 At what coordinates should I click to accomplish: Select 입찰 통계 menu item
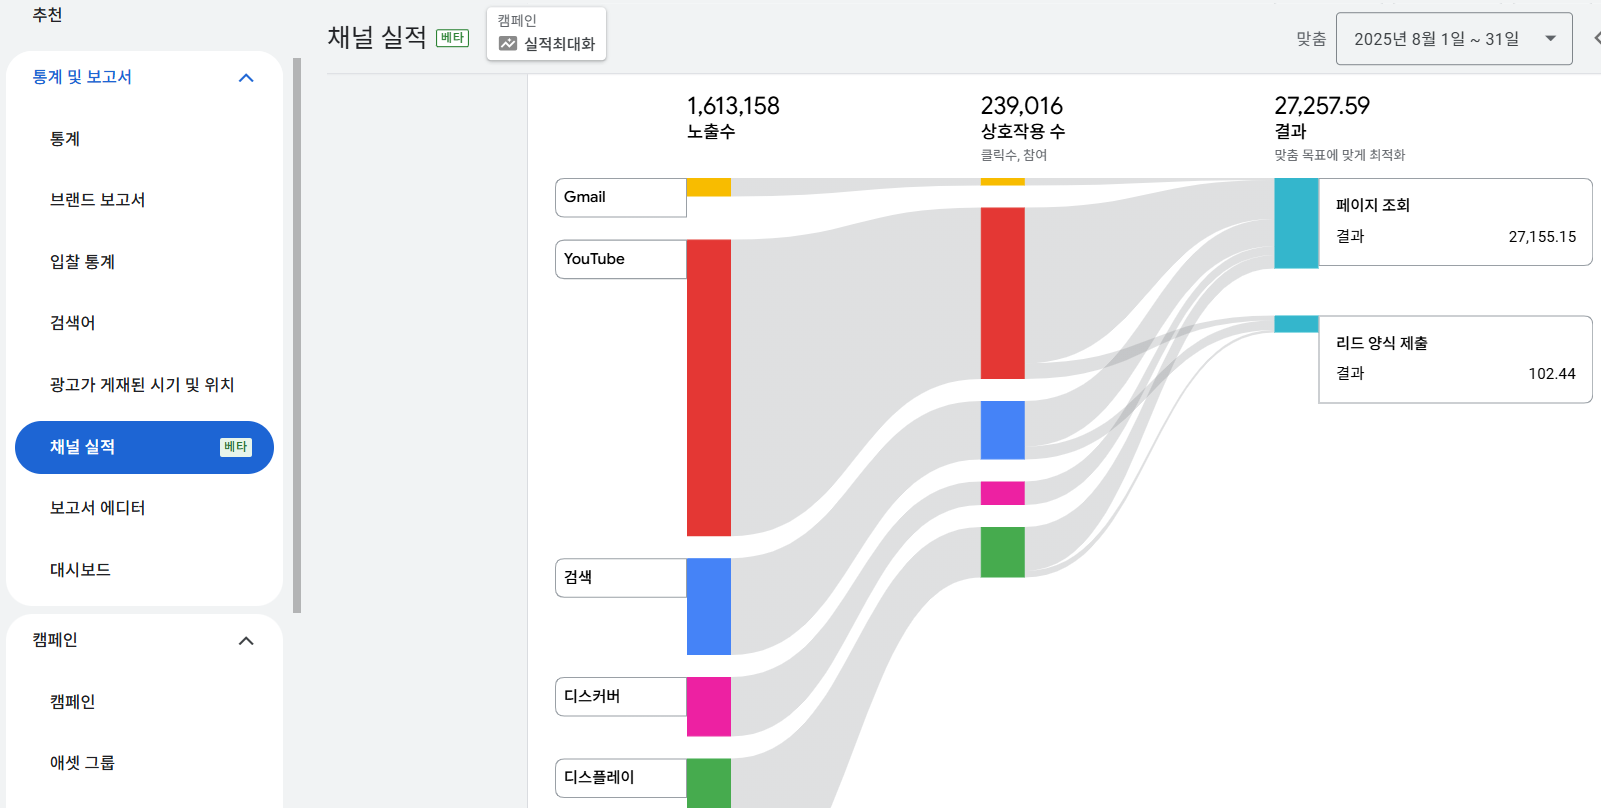click(83, 262)
